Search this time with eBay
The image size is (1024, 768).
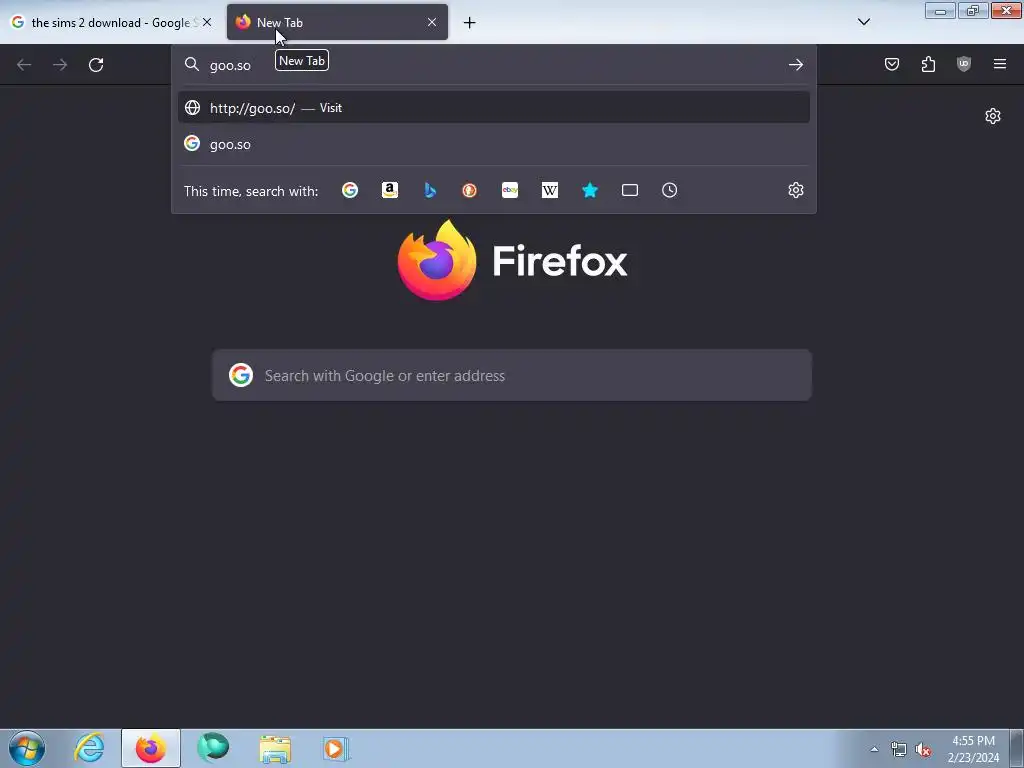coord(510,190)
